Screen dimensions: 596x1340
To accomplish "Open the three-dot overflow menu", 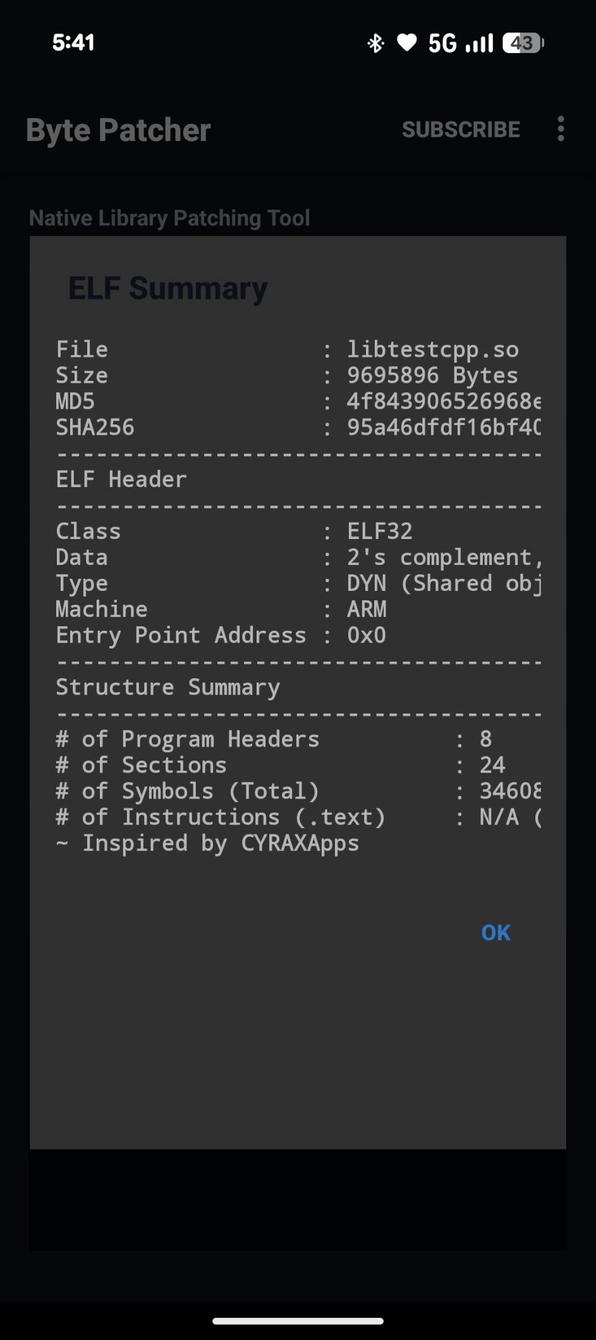I will tap(560, 129).
